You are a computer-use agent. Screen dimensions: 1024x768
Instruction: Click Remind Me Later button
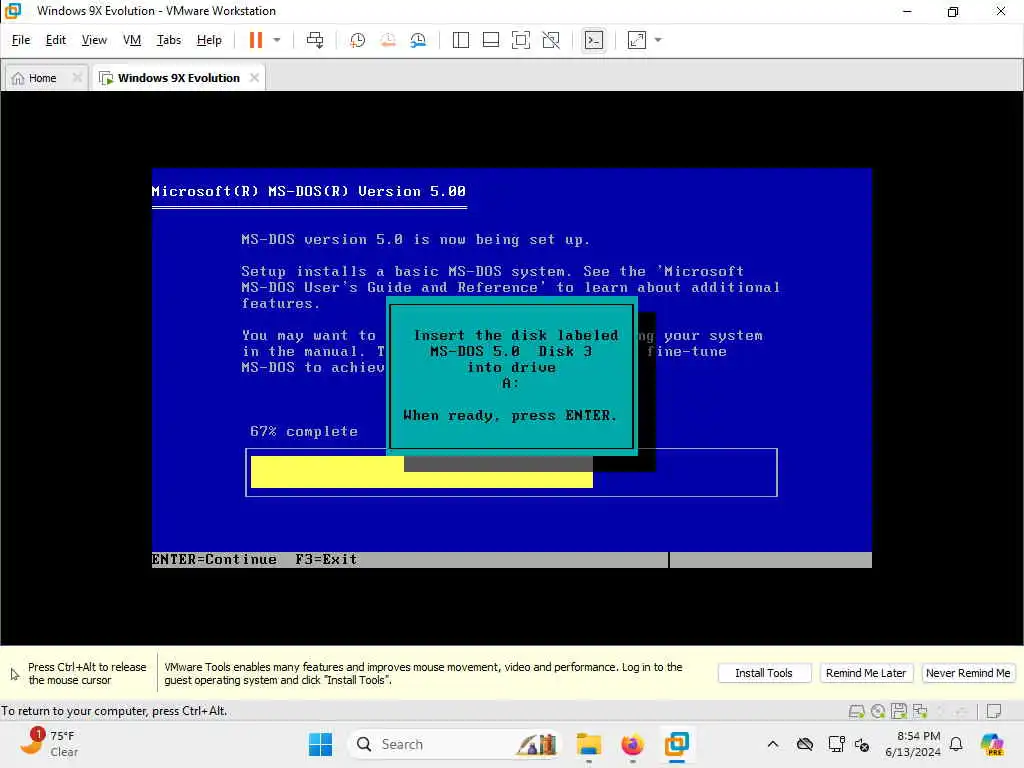point(866,673)
